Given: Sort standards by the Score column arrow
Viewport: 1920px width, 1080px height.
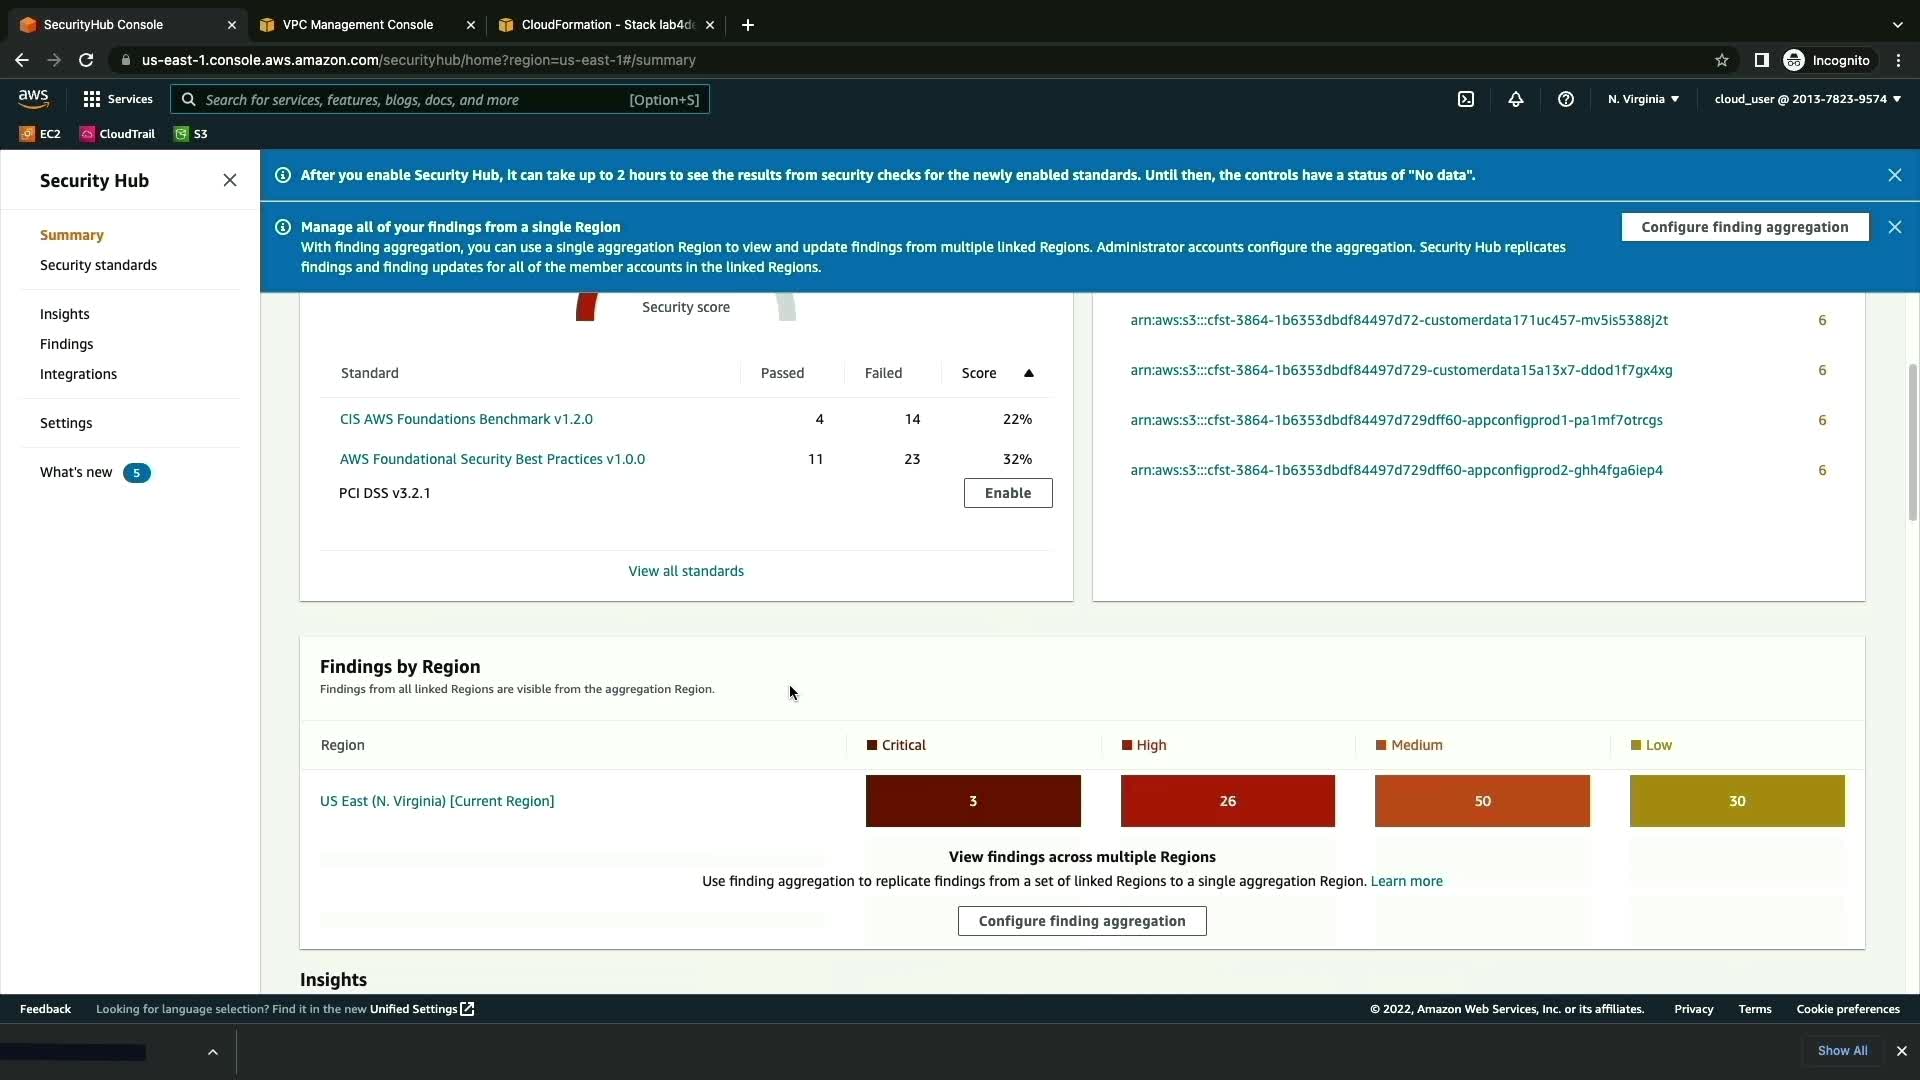Looking at the screenshot, I should pos(1028,373).
